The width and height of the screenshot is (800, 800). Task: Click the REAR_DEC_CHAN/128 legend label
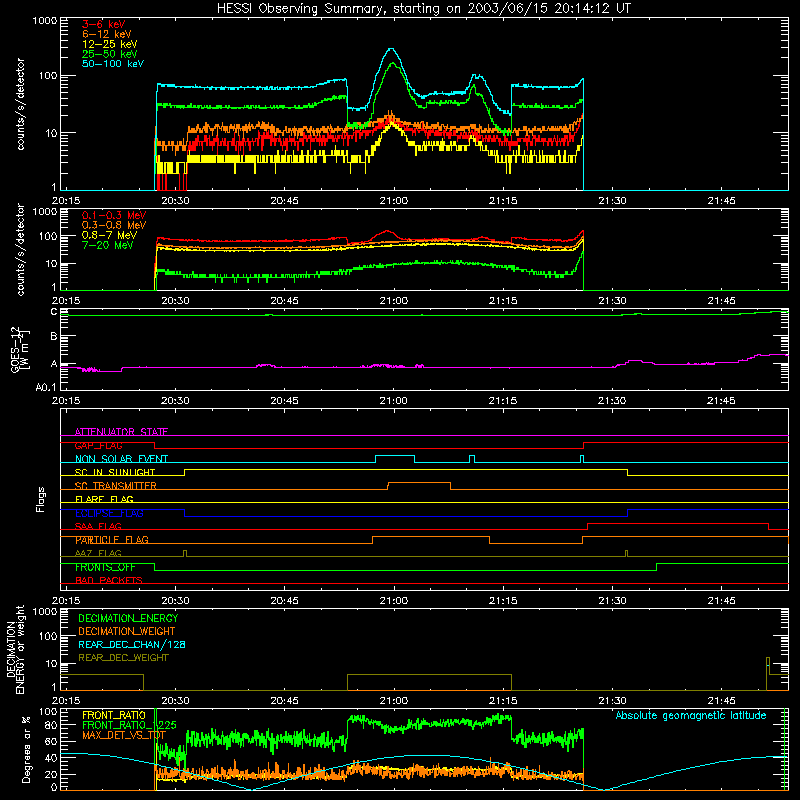[x=132, y=644]
